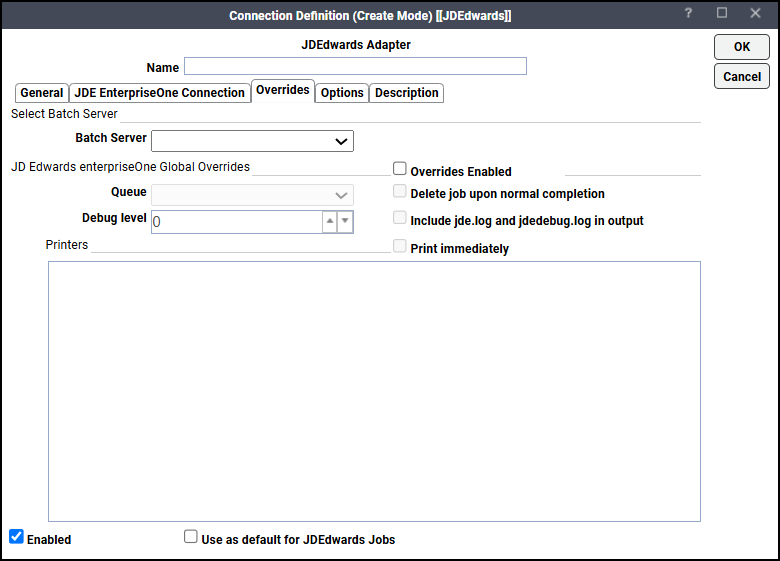Viewport: 780px width, 561px height.
Task: Toggle Include jde.log and jdedebug.log in output
Action: [399, 218]
